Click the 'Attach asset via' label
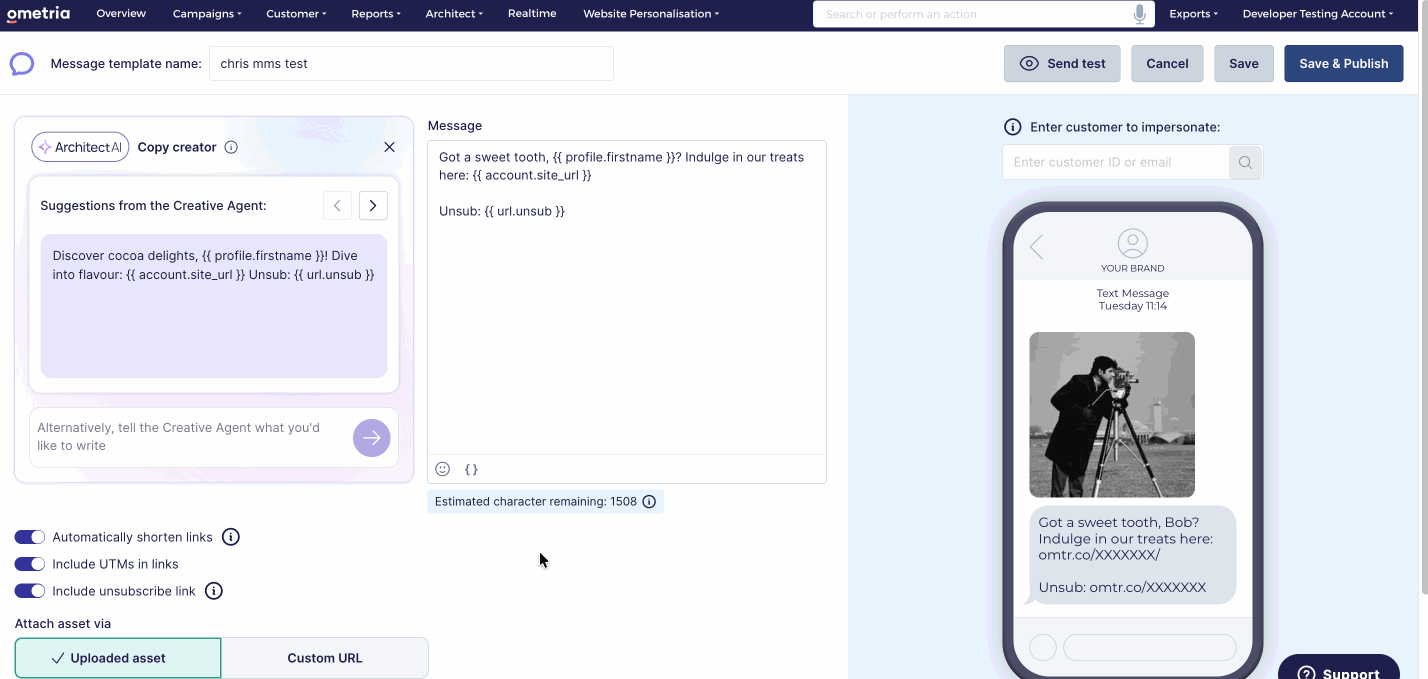Image resolution: width=1428 pixels, height=679 pixels. (63, 623)
